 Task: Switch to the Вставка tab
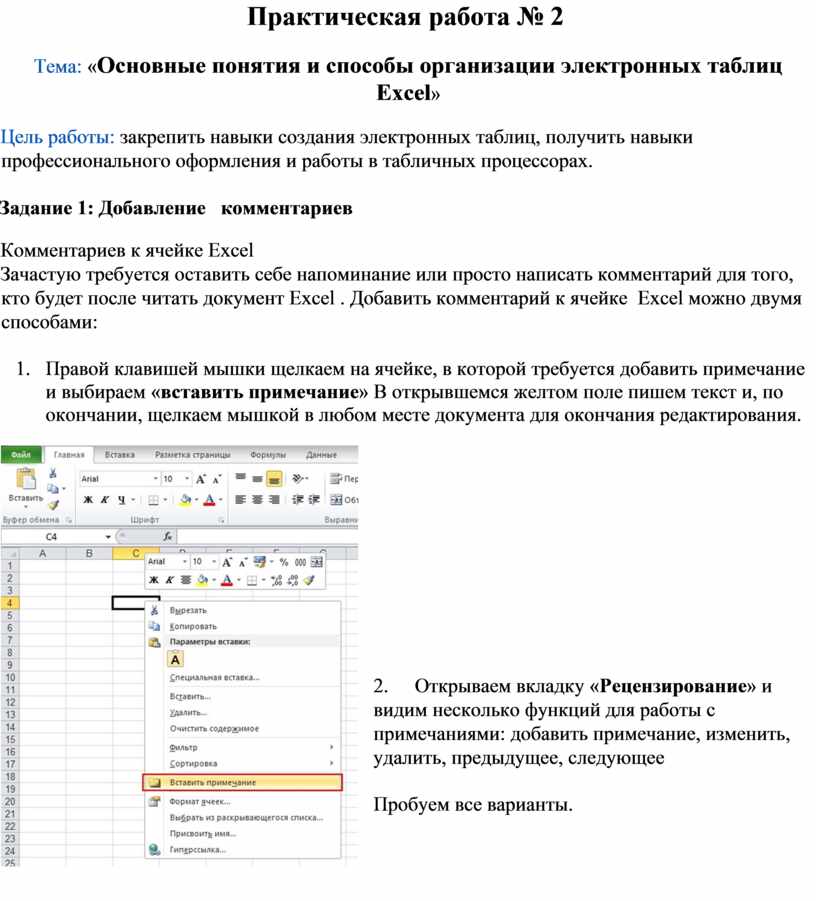(x=120, y=455)
